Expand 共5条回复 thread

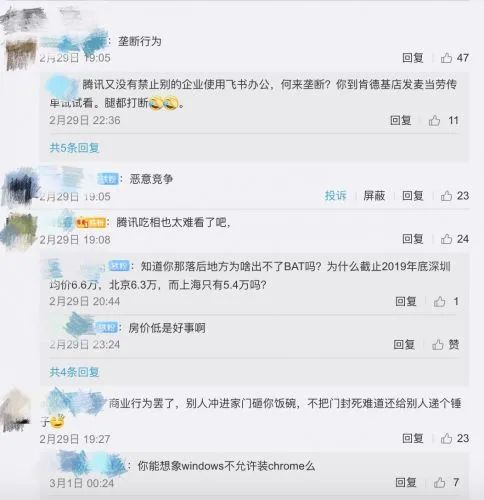coord(74,148)
